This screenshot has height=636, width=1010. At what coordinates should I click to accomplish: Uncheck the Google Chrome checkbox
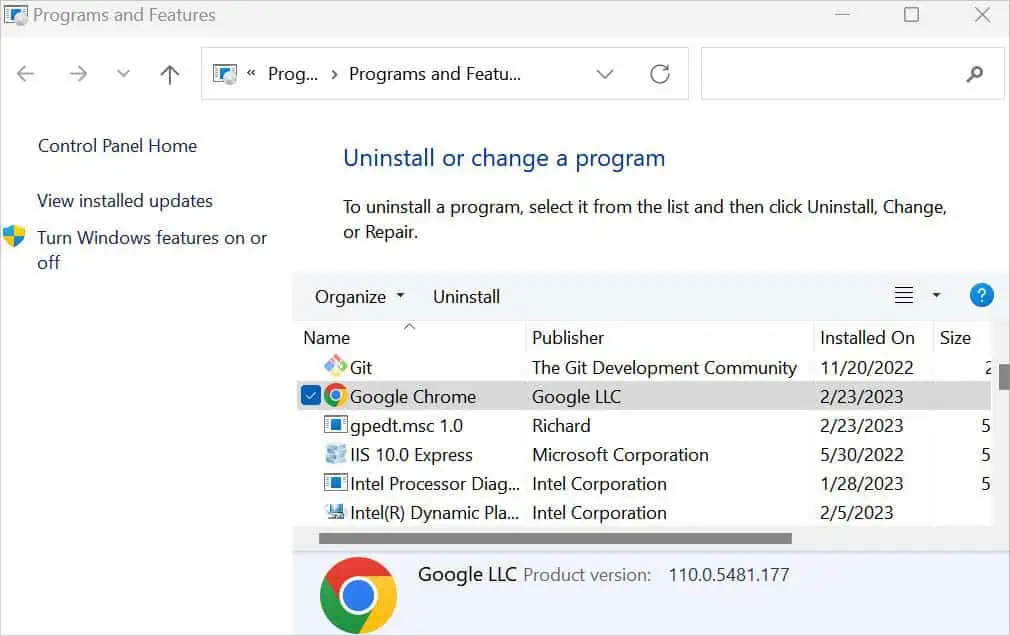[311, 395]
